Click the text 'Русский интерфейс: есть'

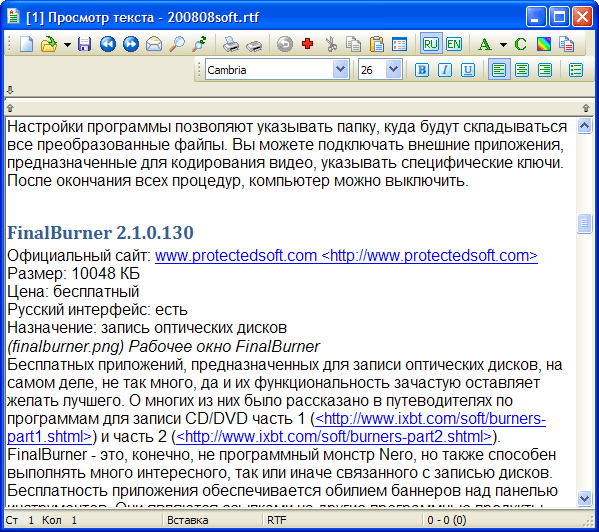tap(97, 309)
